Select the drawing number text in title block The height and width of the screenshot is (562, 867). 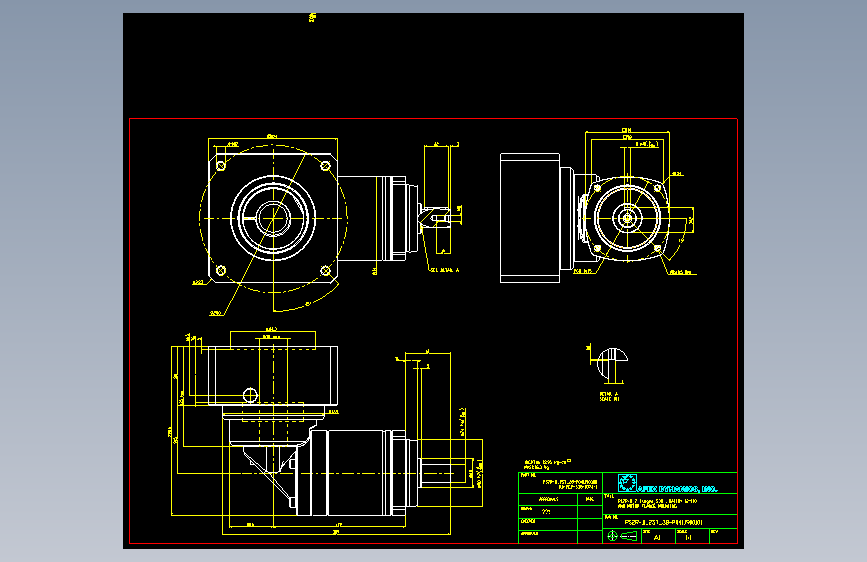click(664, 522)
